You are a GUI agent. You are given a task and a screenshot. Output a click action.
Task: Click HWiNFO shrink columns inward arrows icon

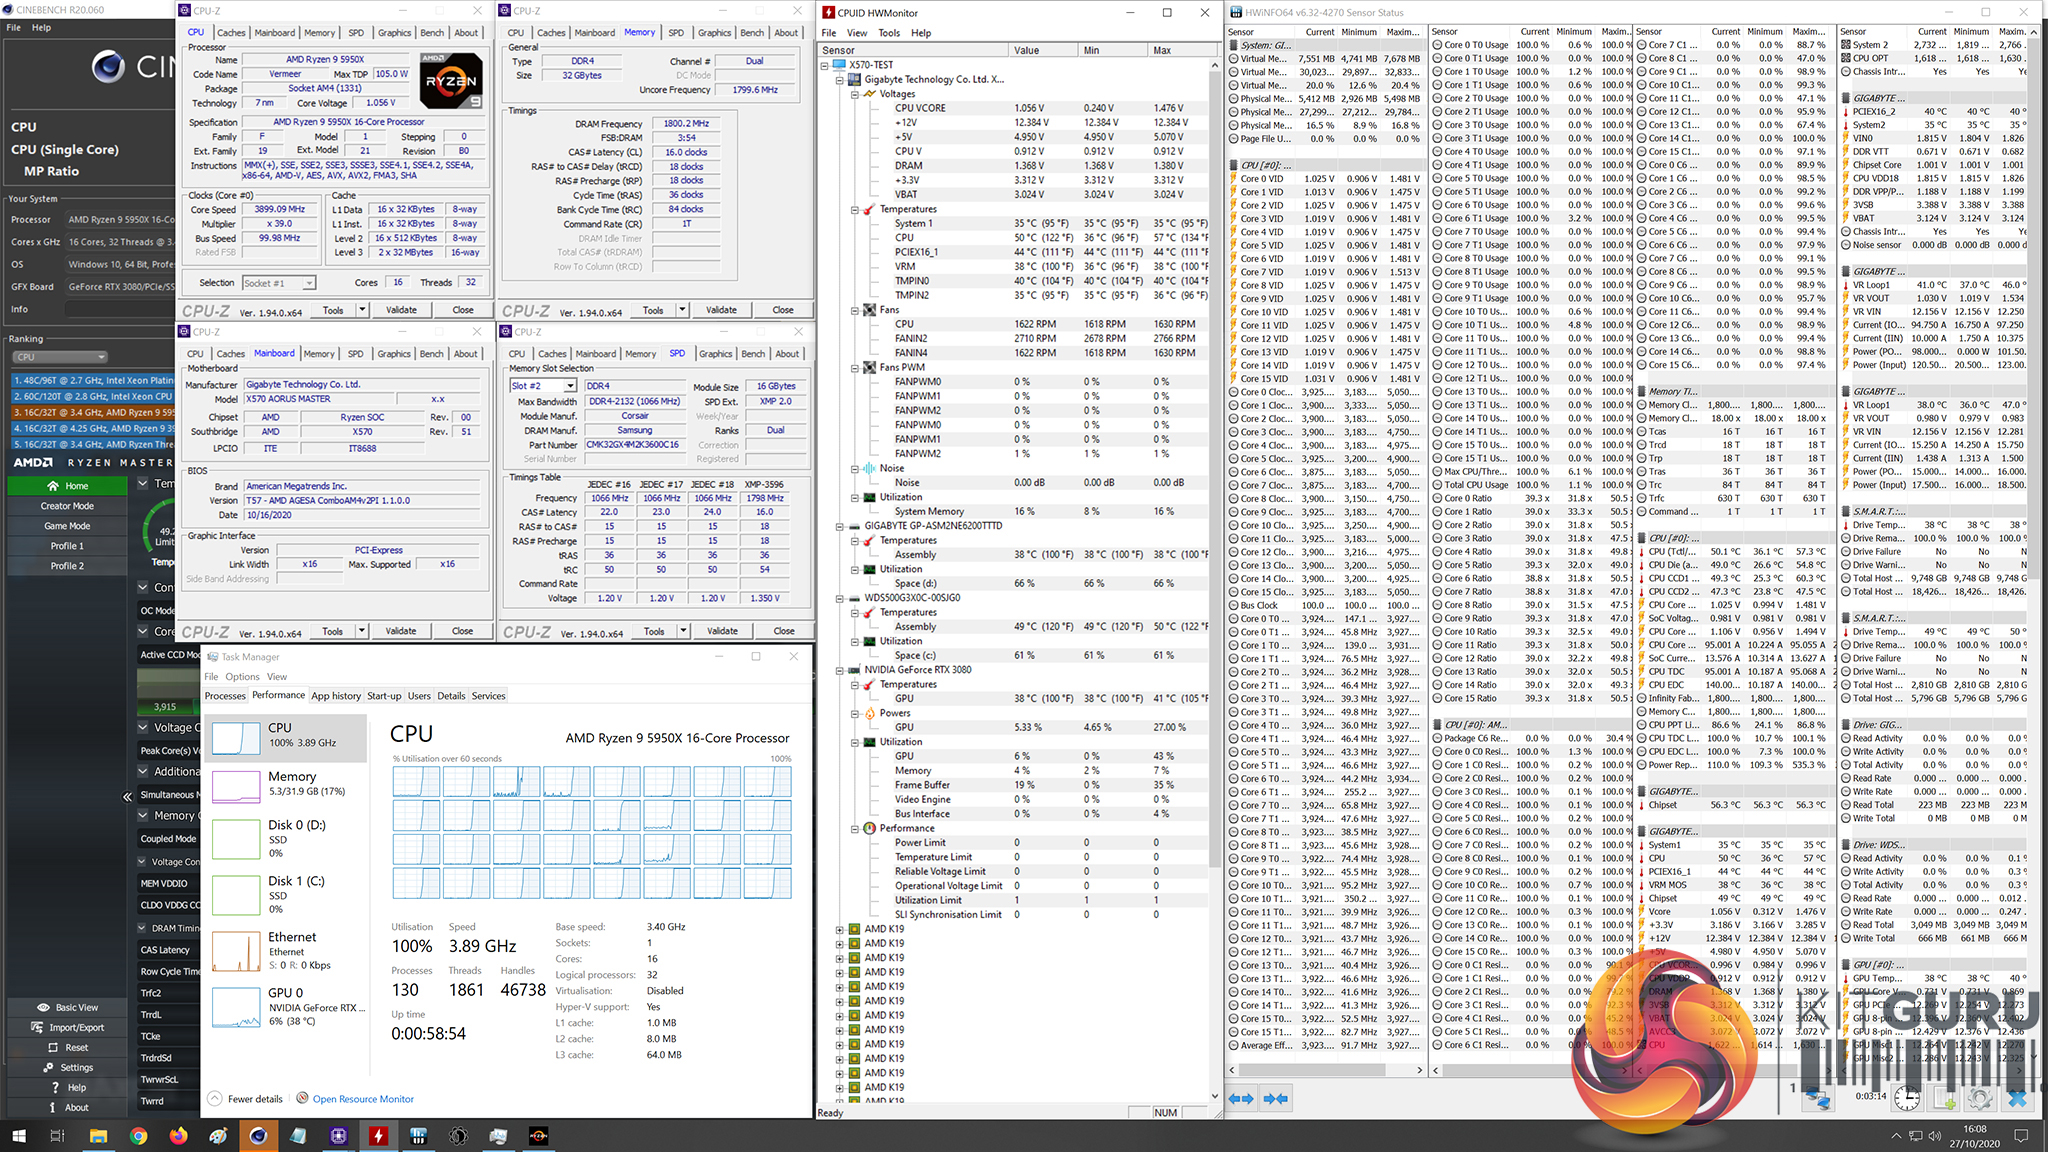point(1275,1099)
